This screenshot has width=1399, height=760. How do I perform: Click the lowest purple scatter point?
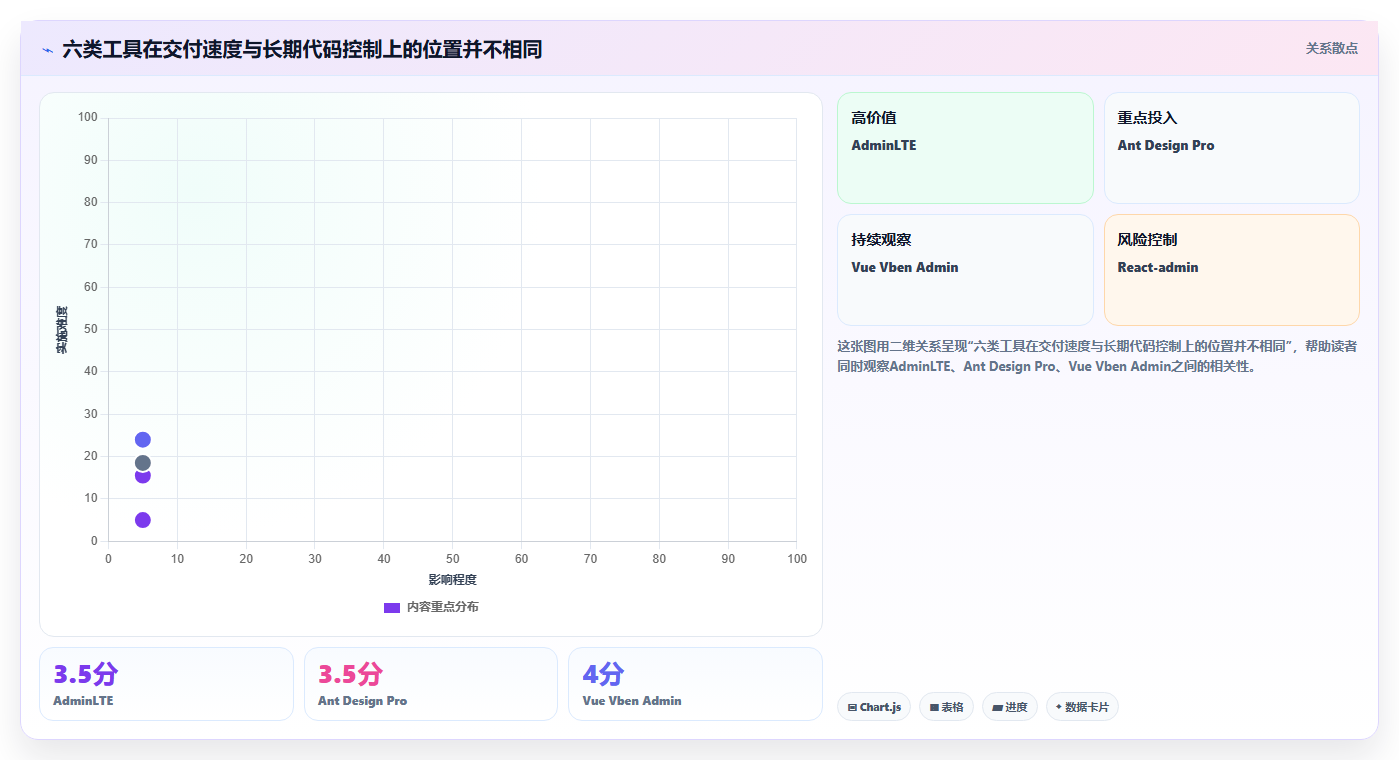(x=143, y=520)
